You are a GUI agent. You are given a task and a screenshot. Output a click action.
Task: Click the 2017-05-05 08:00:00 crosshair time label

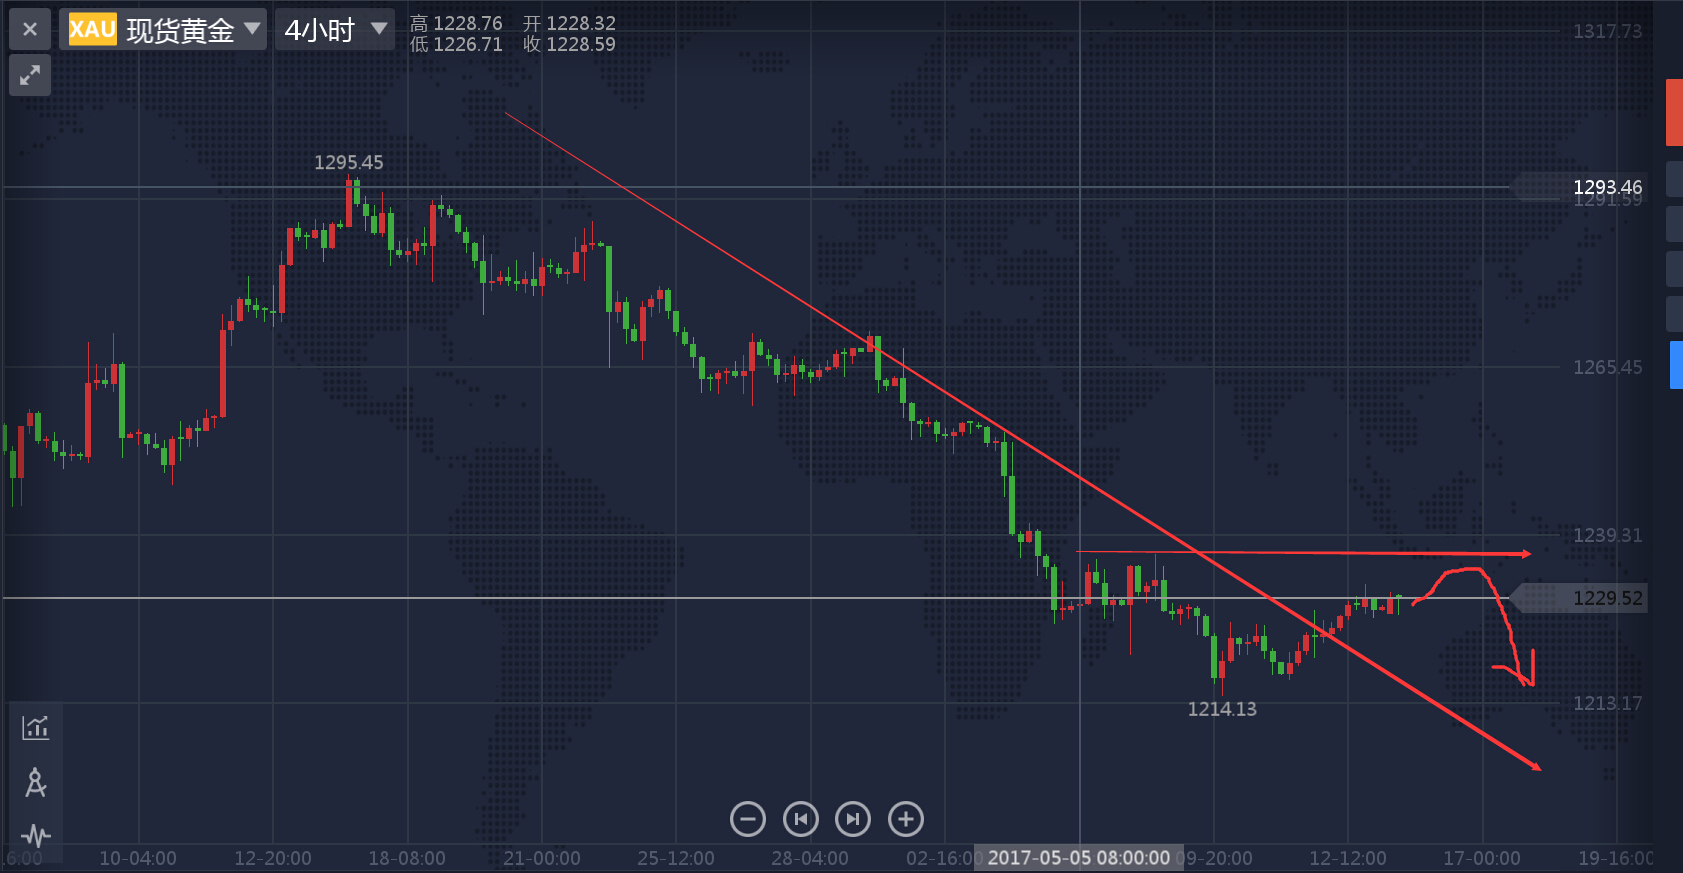pyautogui.click(x=1078, y=858)
